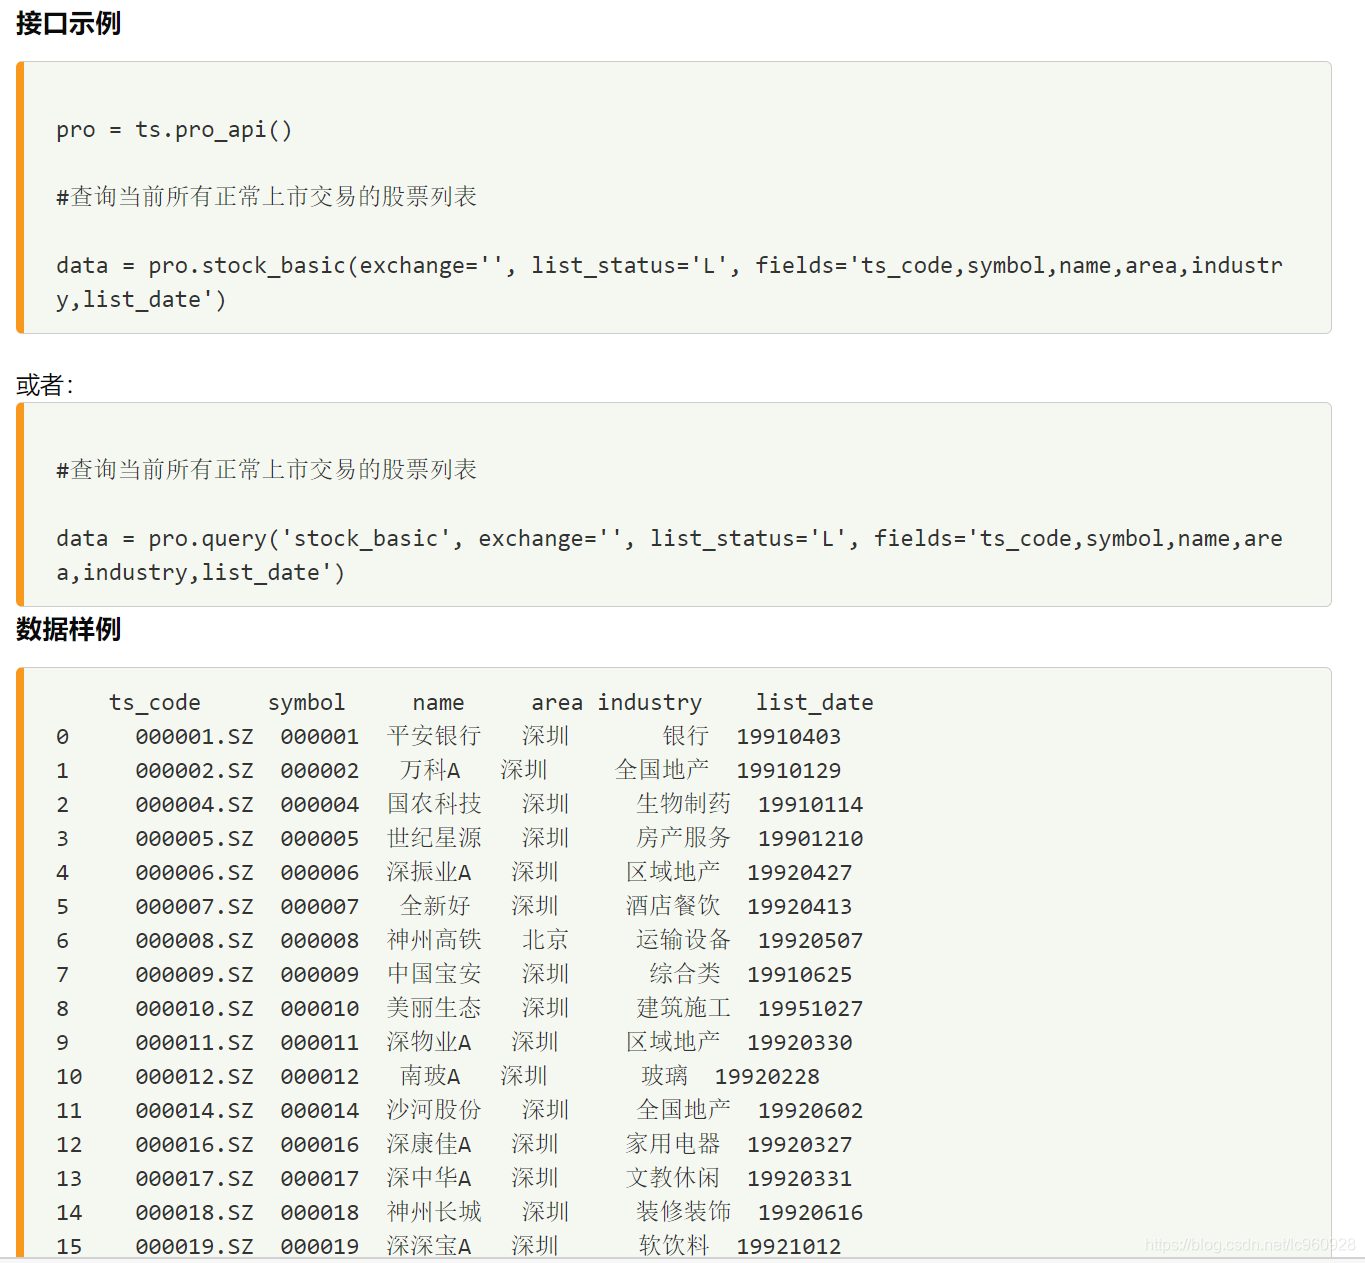Screen dimensions: 1365x1263
Task: Click the name column header
Action: (x=438, y=703)
